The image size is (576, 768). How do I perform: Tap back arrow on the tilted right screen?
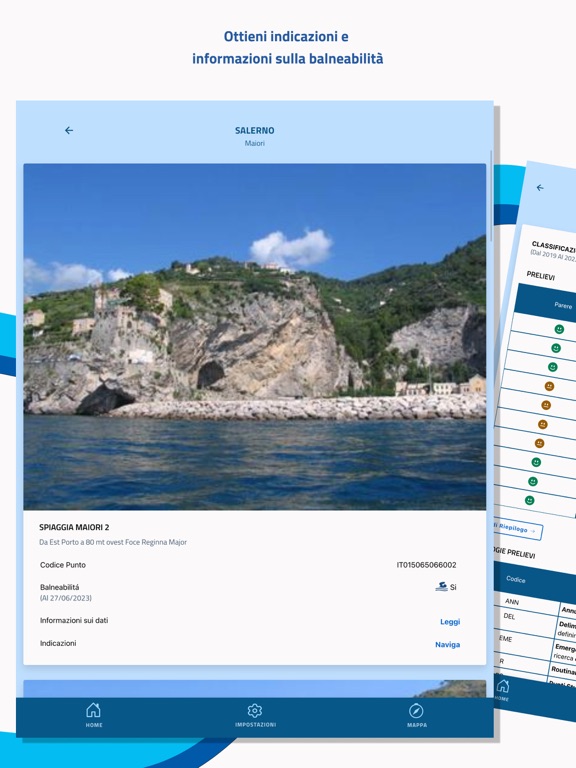point(540,188)
